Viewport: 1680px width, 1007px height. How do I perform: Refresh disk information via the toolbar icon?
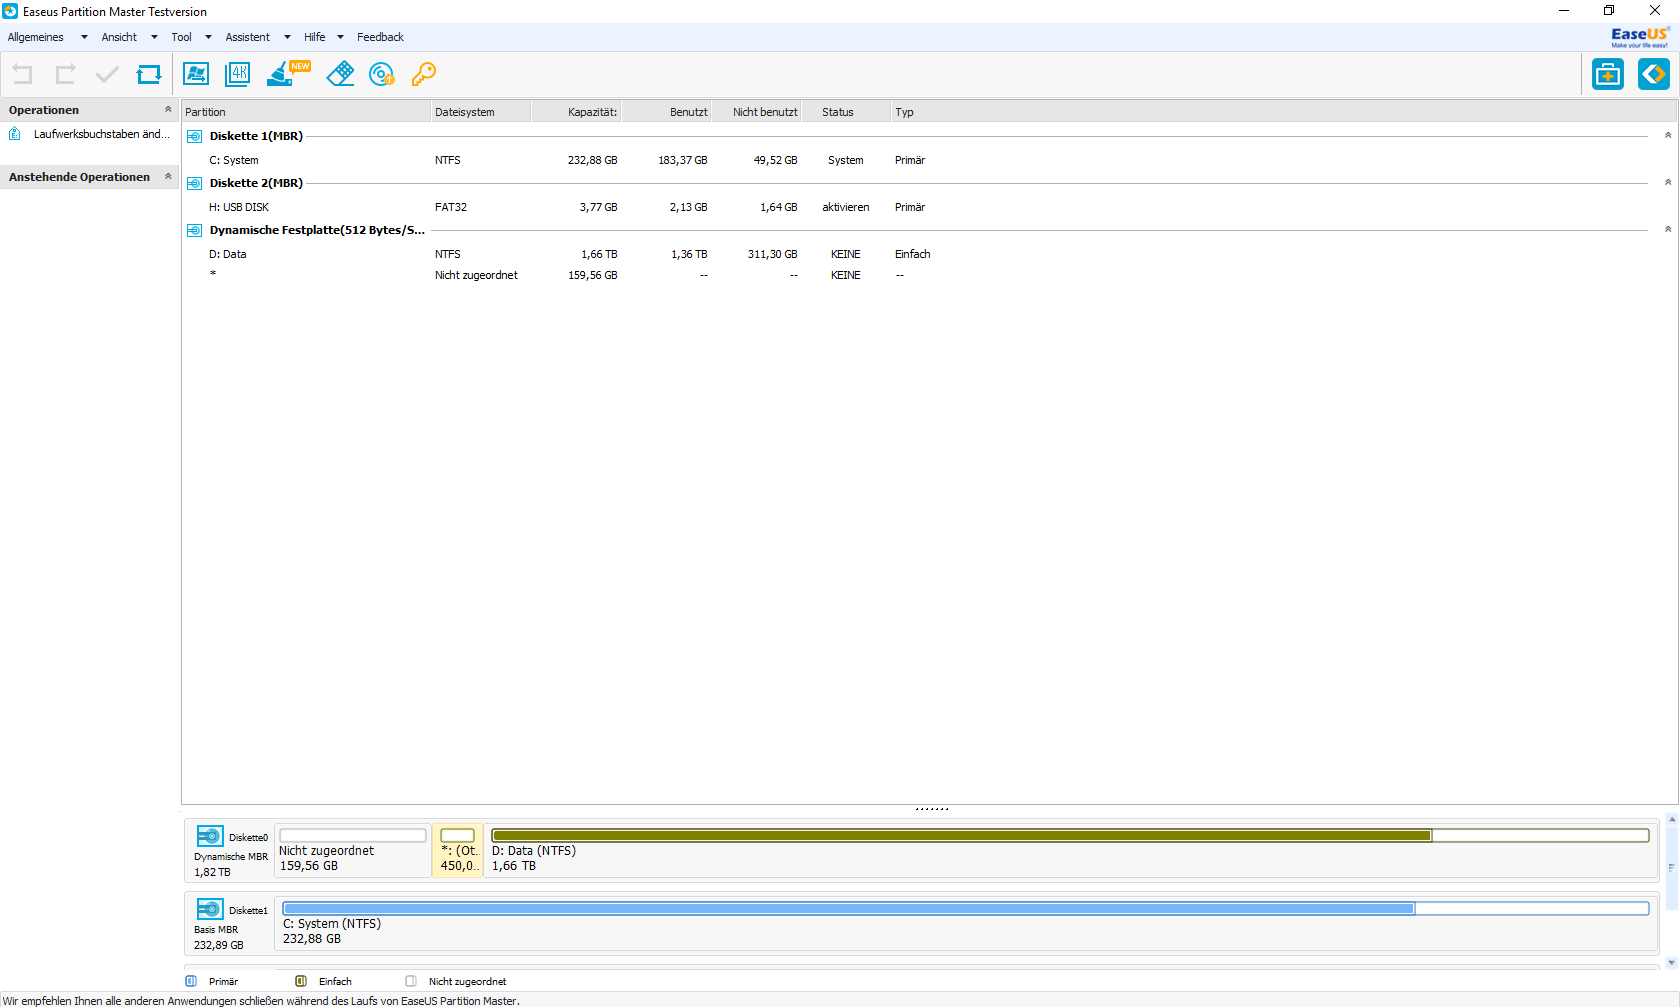click(149, 74)
